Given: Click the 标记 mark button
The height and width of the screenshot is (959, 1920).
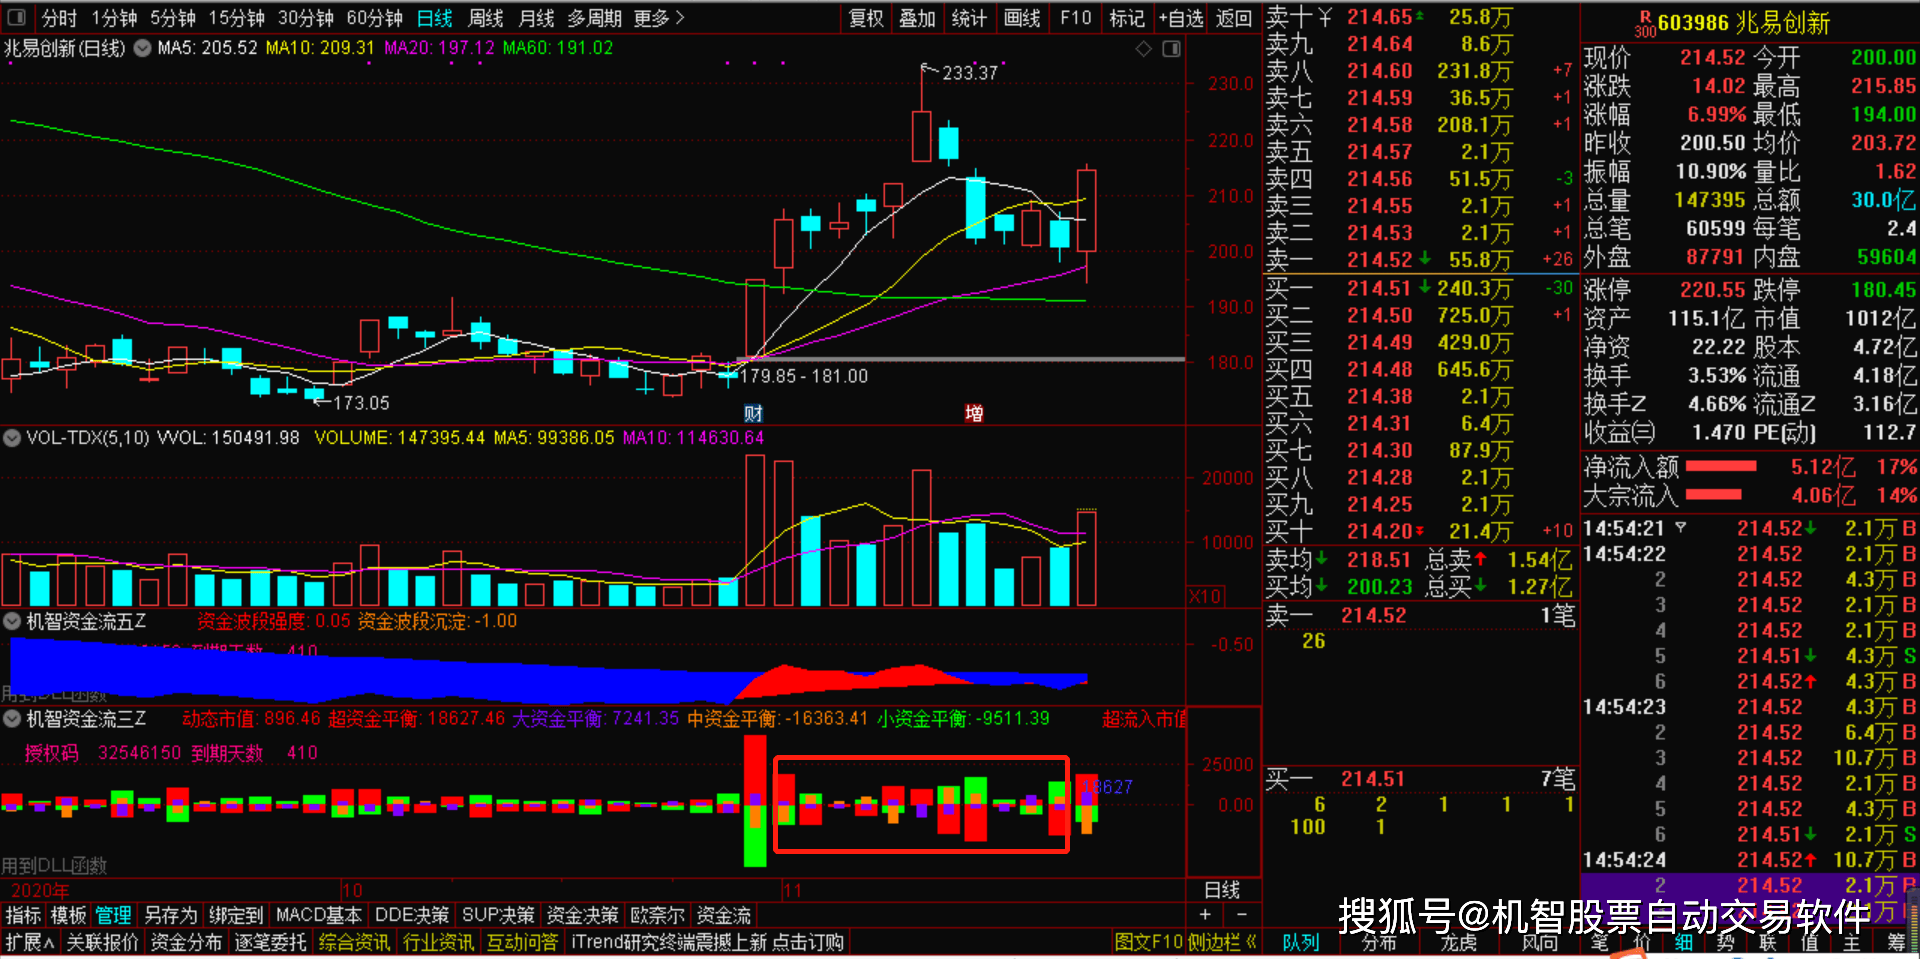Looking at the screenshot, I should point(1127,18).
